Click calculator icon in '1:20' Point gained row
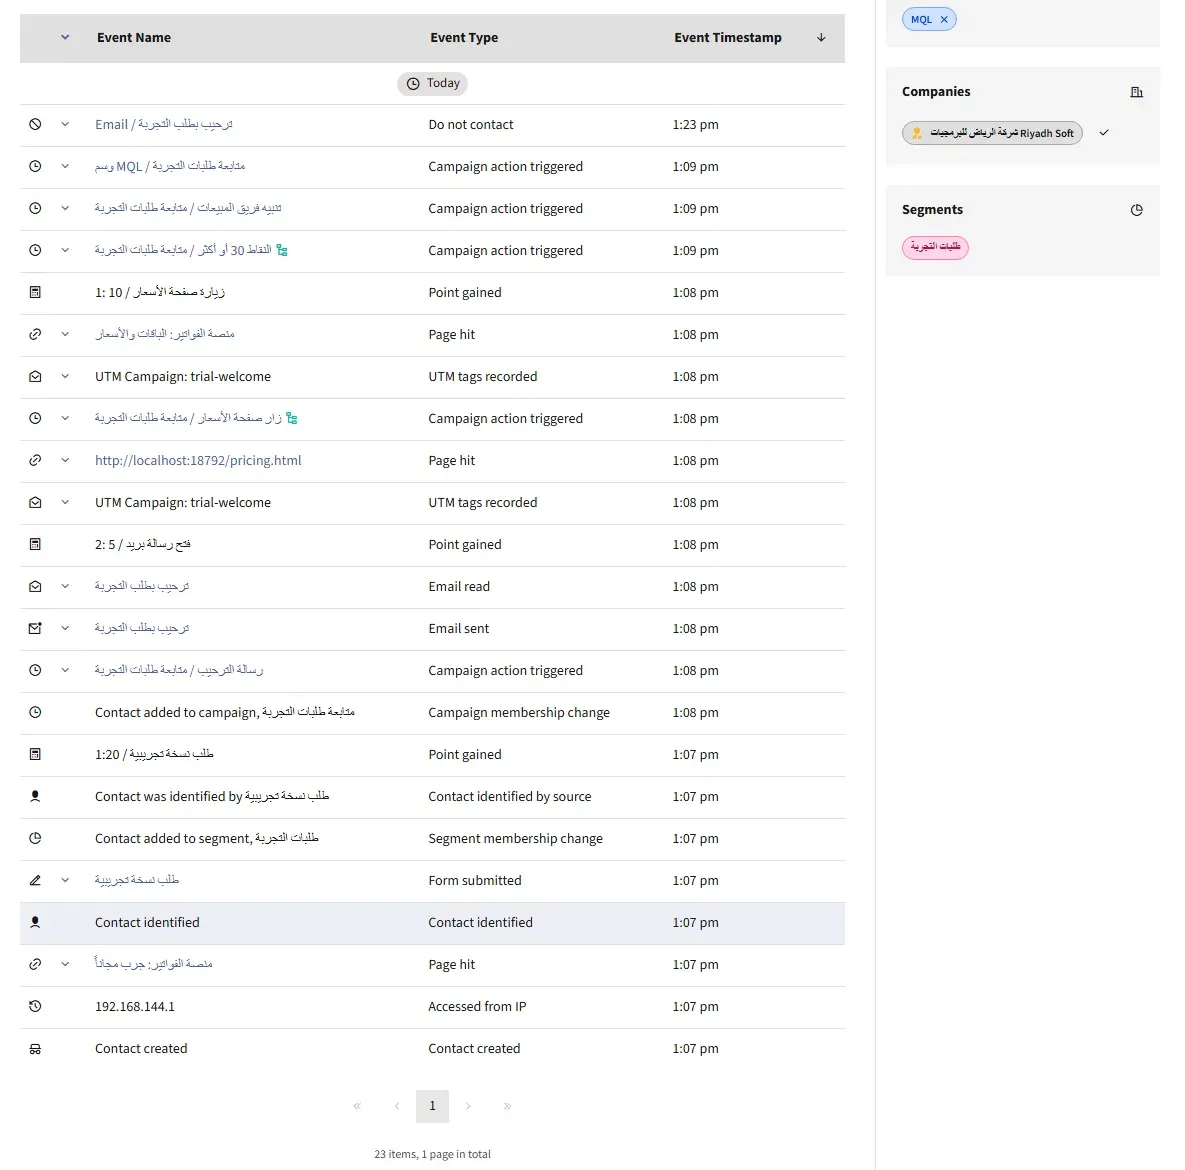The width and height of the screenshot is (1185, 1170). (x=35, y=754)
